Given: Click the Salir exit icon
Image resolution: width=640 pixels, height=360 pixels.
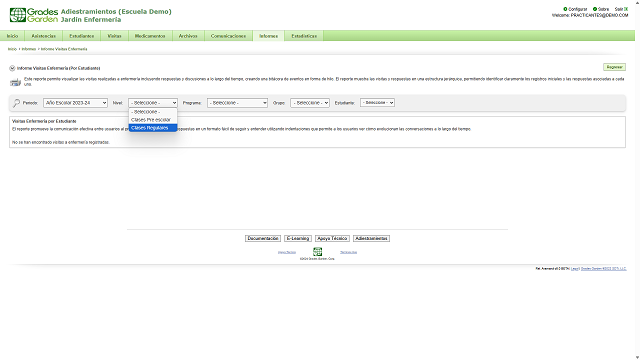Looking at the screenshot, I should pos(626,9).
